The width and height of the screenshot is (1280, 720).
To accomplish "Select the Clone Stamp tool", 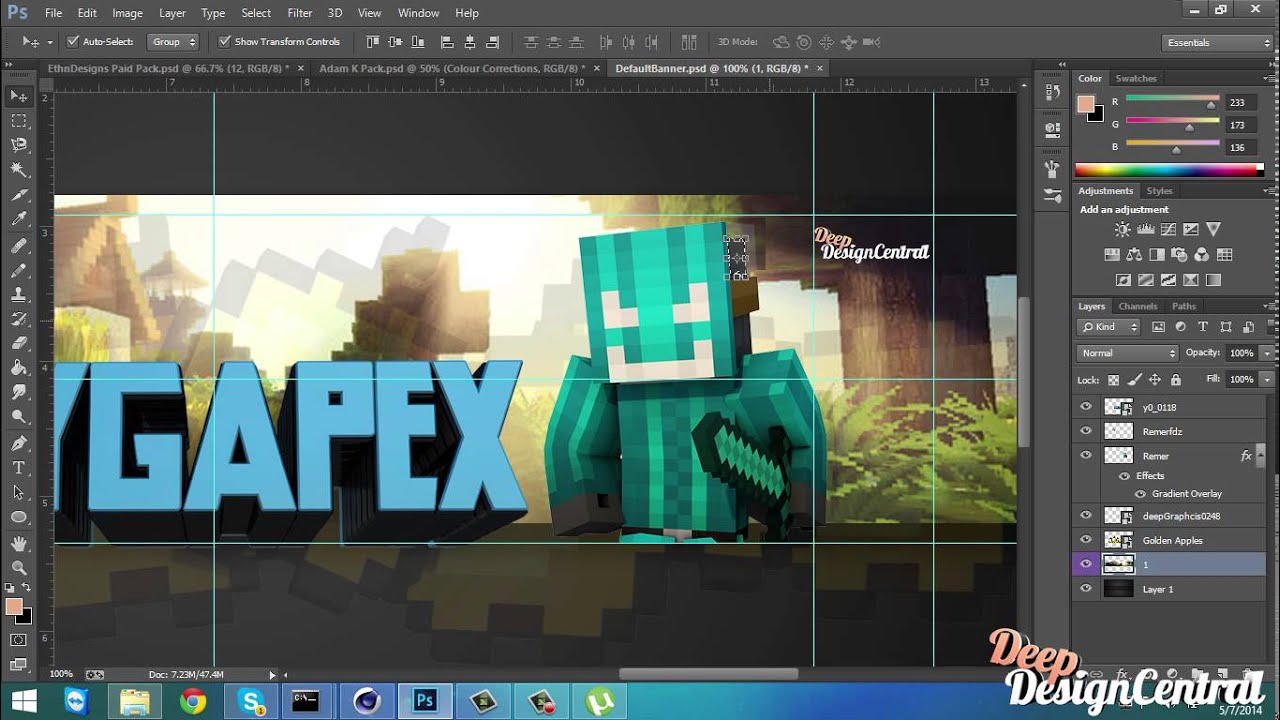I will tap(18, 295).
